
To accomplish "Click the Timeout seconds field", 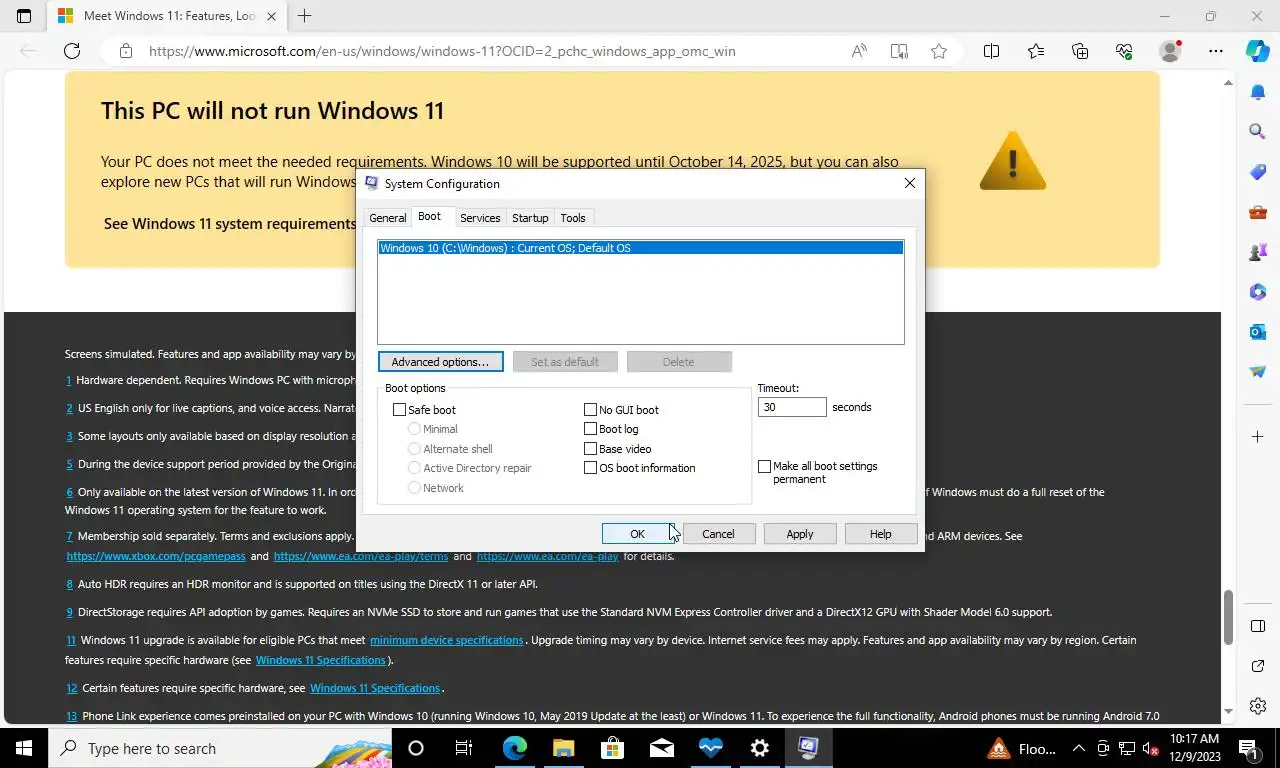I will pos(792,407).
